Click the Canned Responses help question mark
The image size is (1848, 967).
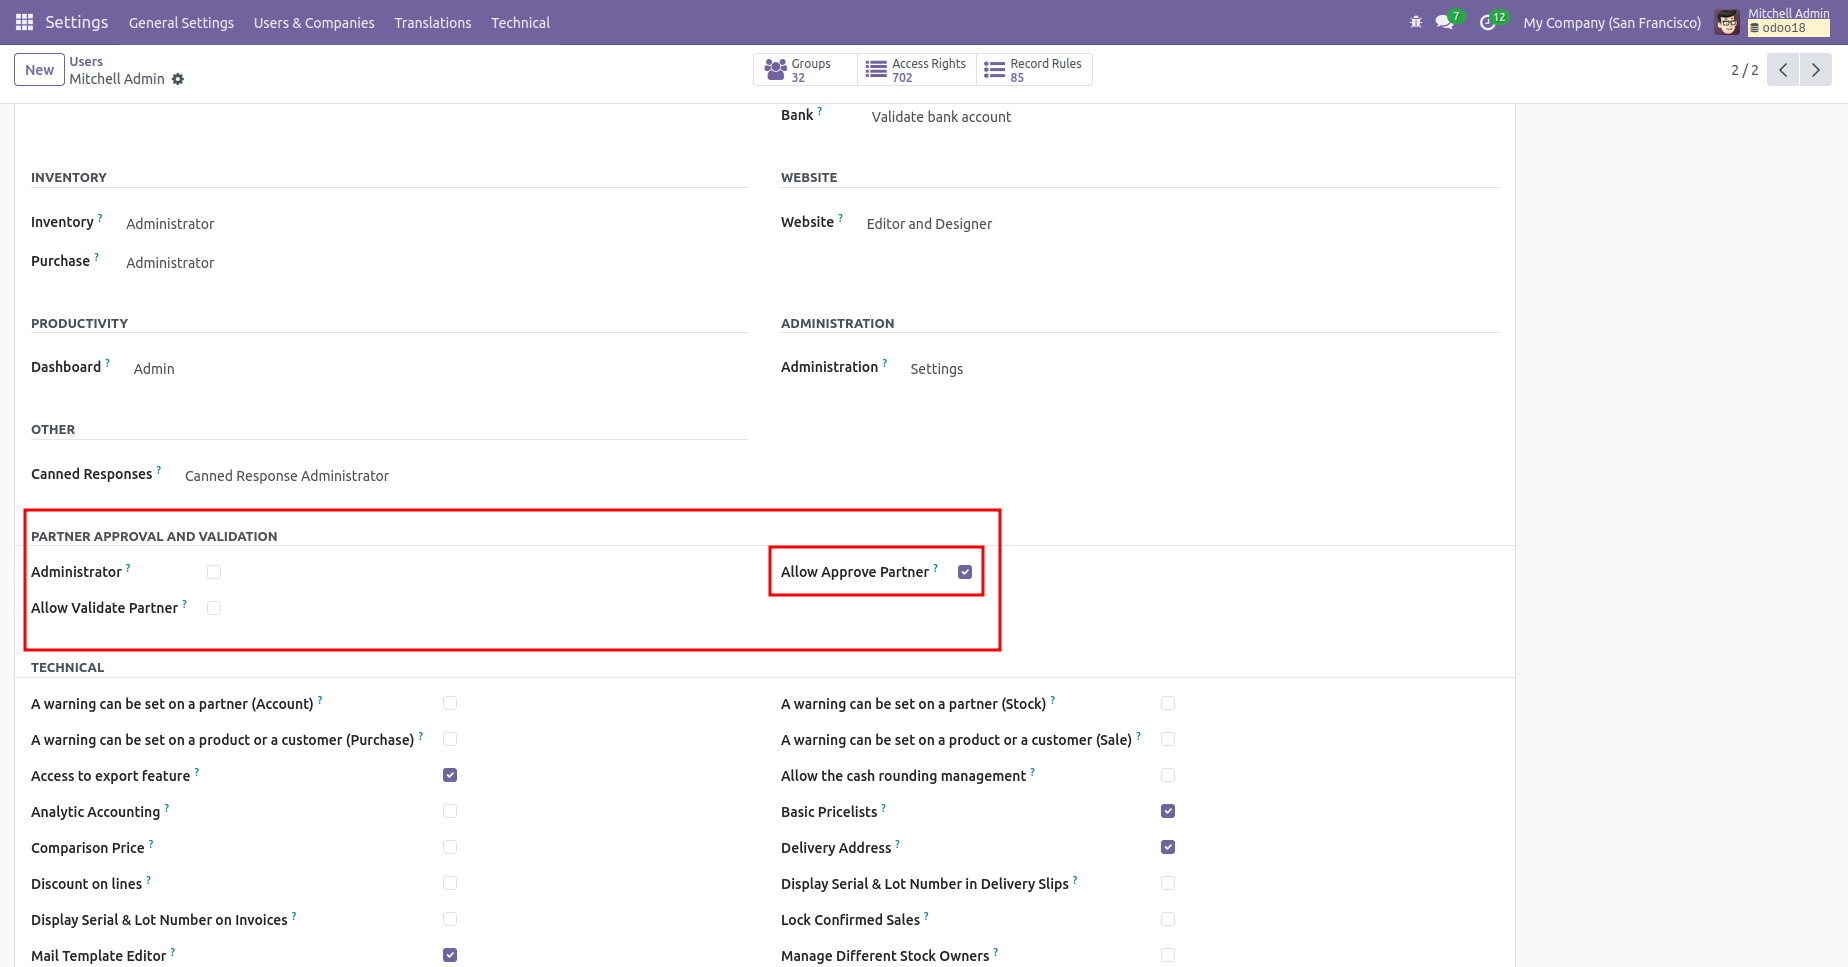[x=158, y=469]
